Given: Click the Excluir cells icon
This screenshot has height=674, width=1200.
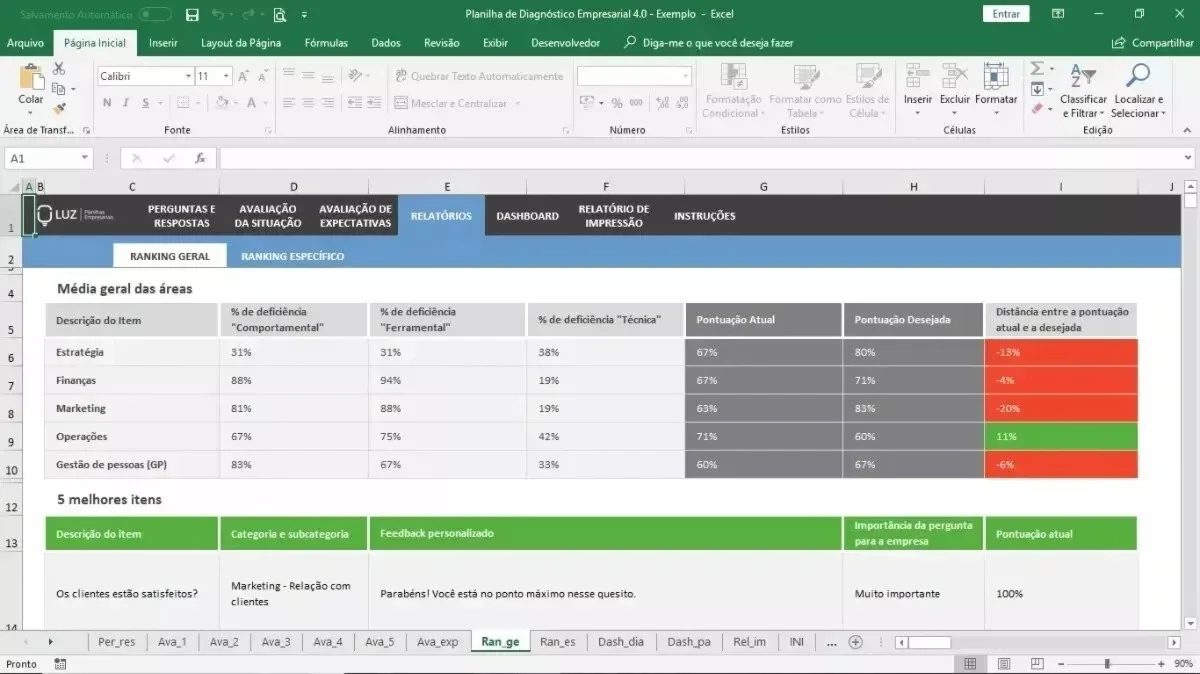Looking at the screenshot, I should (x=955, y=75).
